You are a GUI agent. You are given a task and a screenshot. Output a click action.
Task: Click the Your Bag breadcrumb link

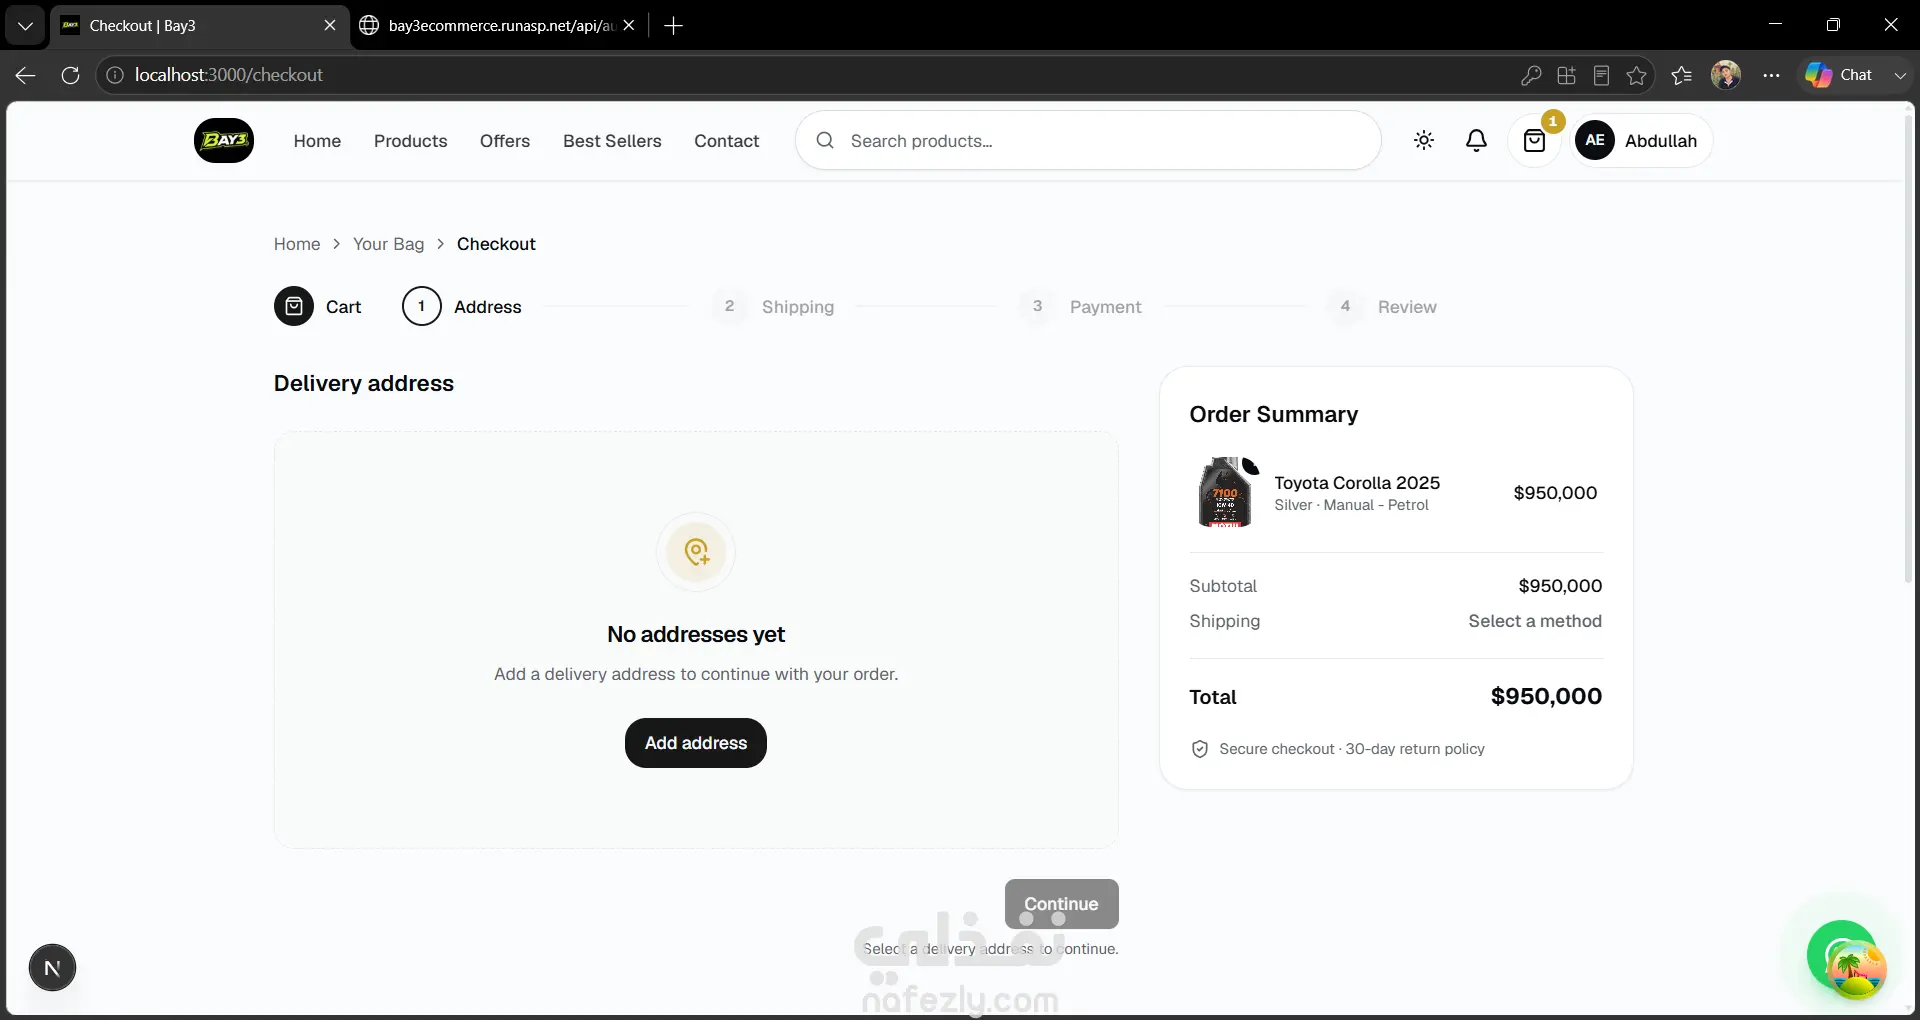point(388,244)
